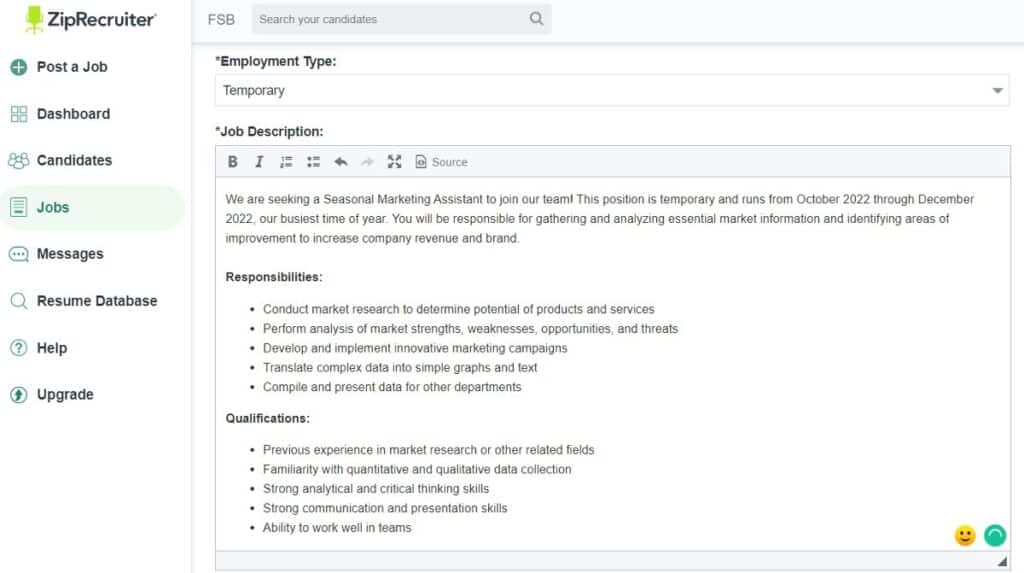
Task: Insert a numbered list
Action: click(x=286, y=162)
